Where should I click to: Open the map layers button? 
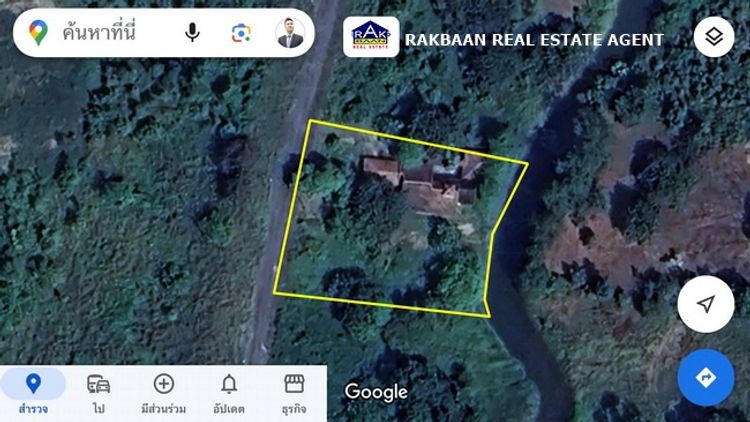(714, 37)
